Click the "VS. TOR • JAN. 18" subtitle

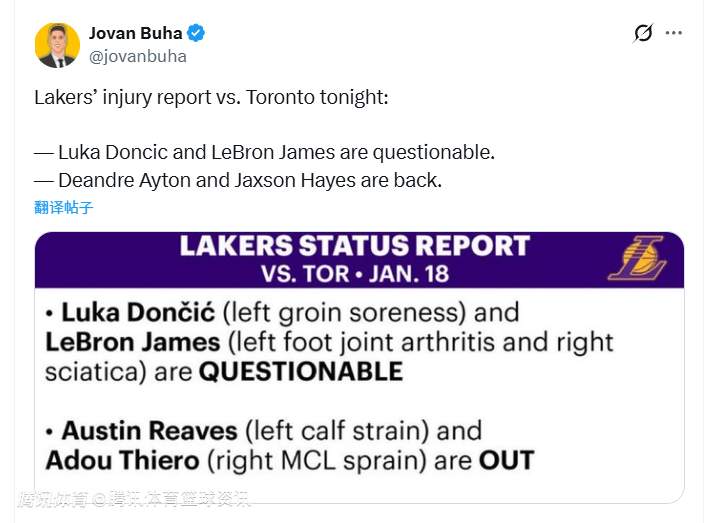pyautogui.click(x=355, y=273)
